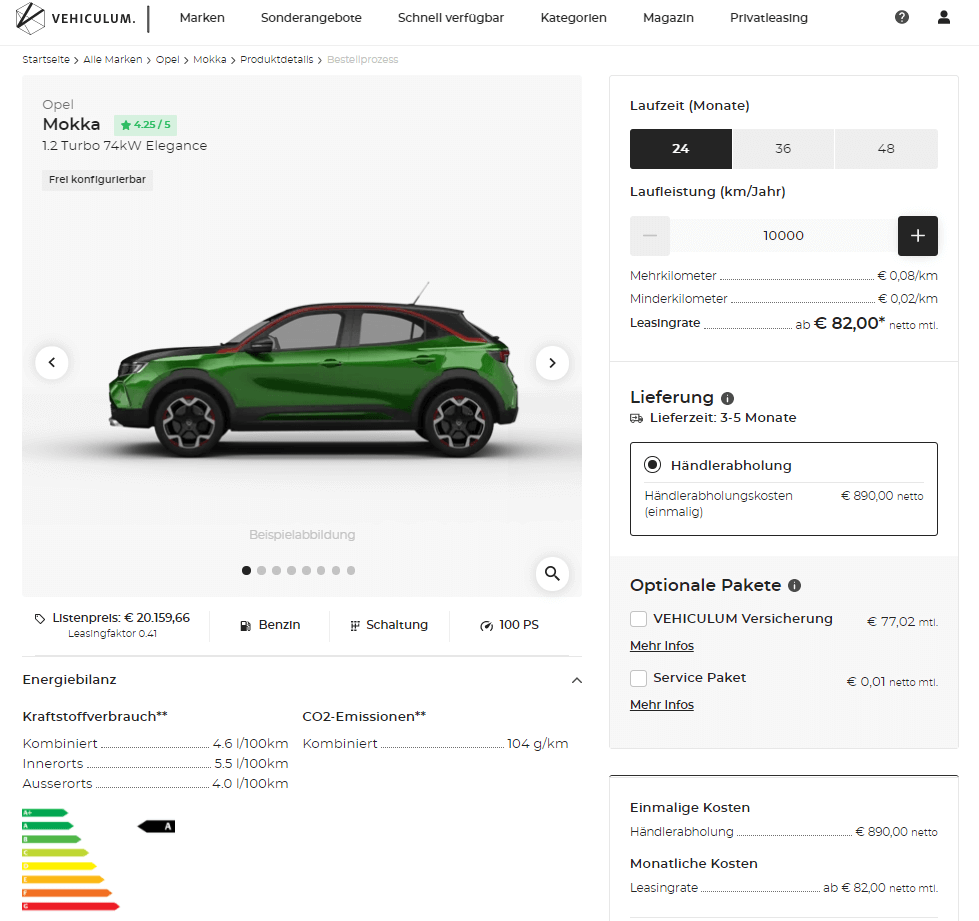Open Schnell verfügbar in navigation

point(451,17)
